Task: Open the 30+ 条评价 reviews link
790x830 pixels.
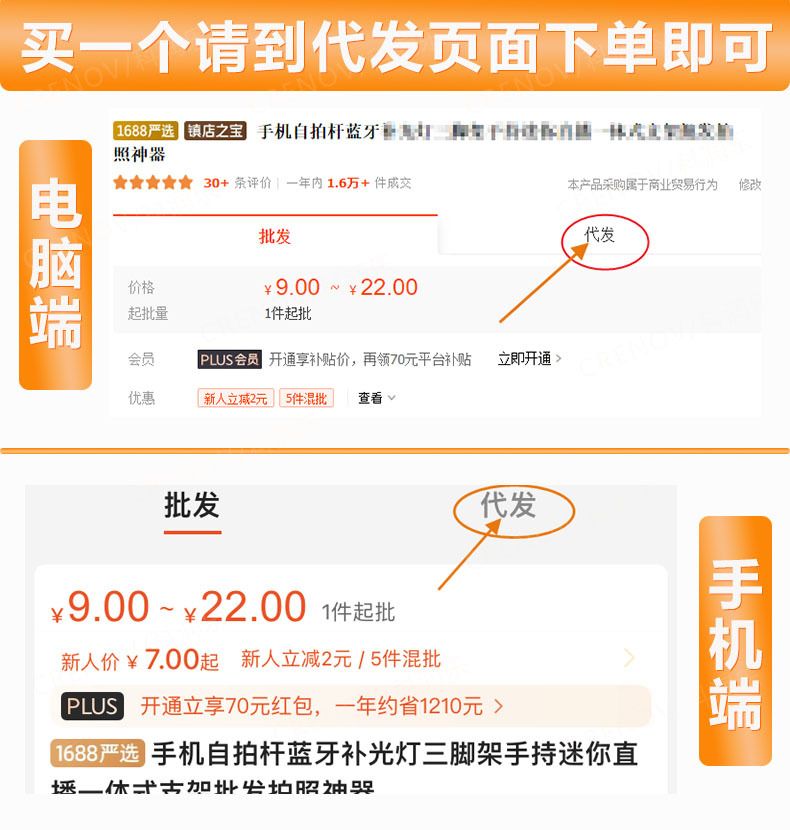Action: 237,183
